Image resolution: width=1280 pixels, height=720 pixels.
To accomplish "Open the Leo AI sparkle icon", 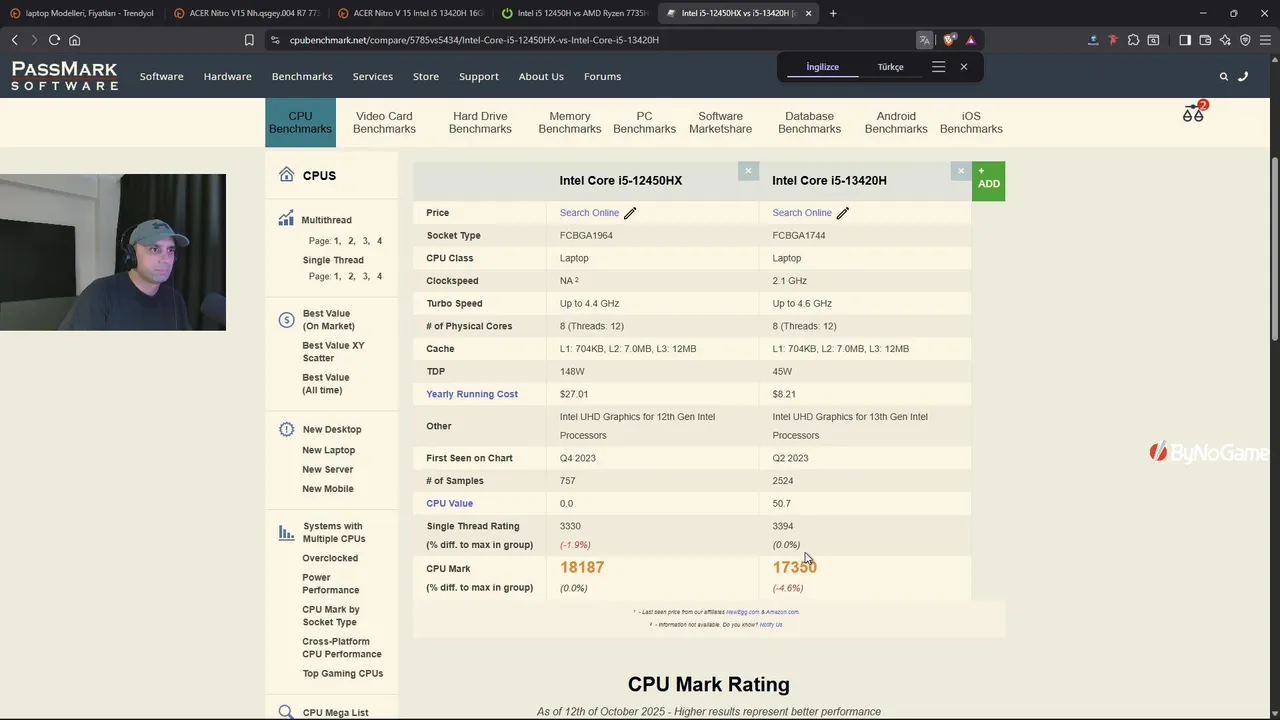I will [x=1225, y=40].
